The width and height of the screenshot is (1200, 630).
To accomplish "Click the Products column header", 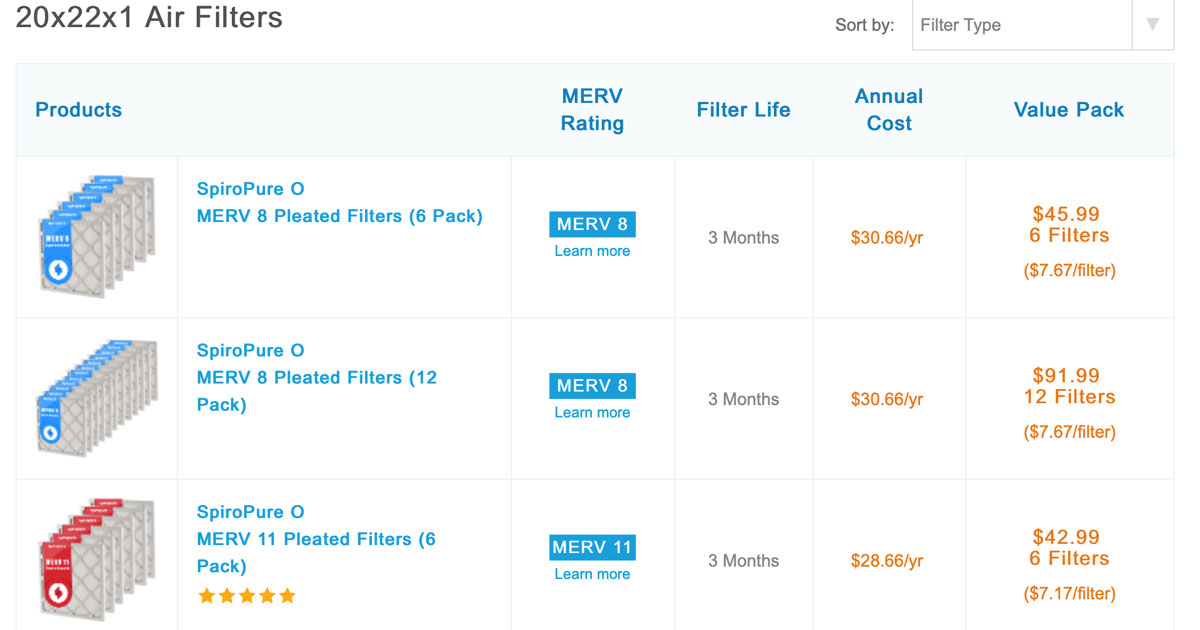I will click(78, 110).
